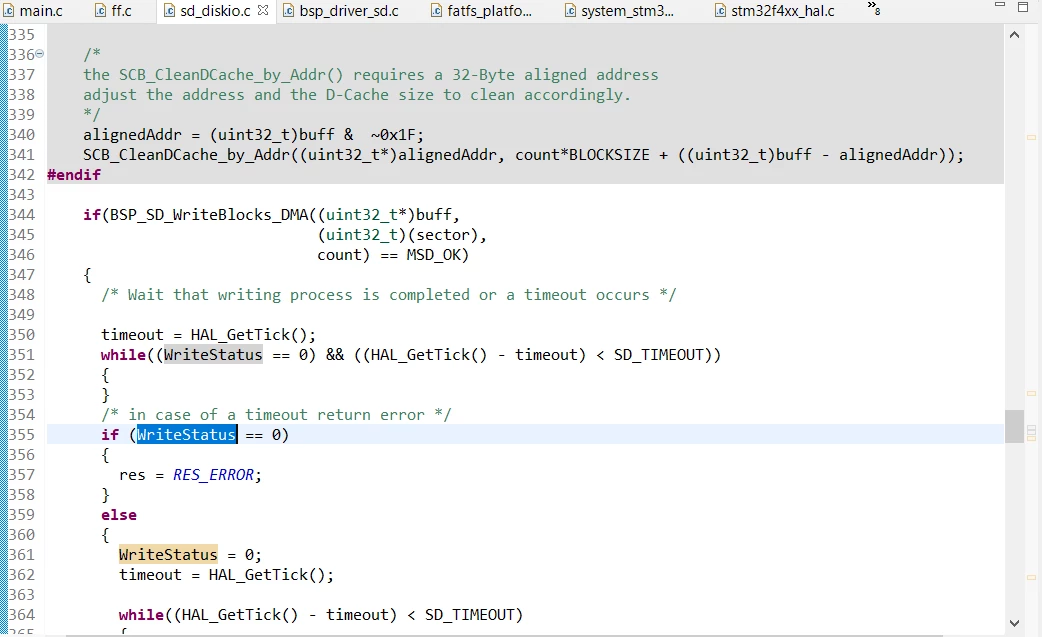1042x637 pixels.
Task: Click the sector argument on line 345
Action: click(443, 234)
